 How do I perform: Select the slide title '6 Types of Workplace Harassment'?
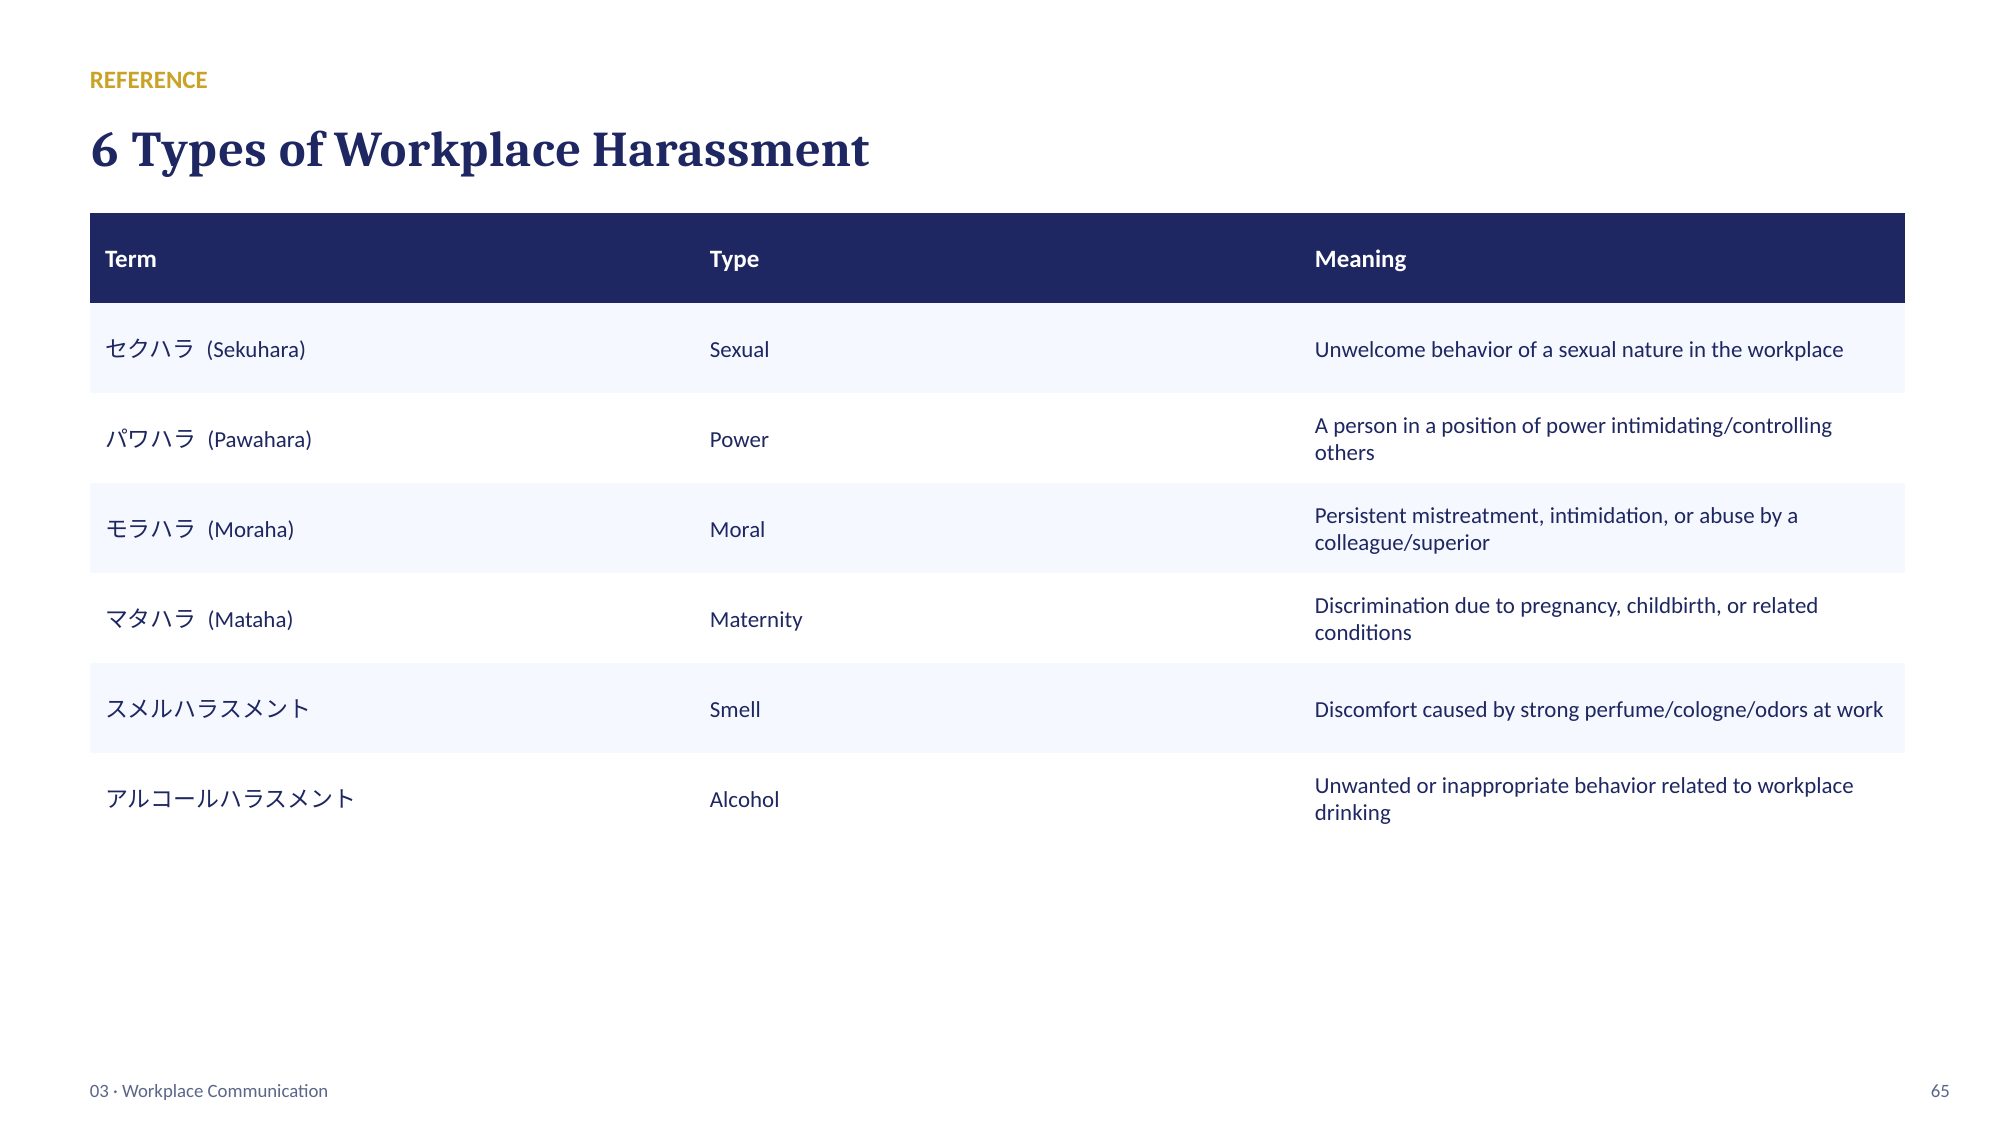click(x=480, y=150)
